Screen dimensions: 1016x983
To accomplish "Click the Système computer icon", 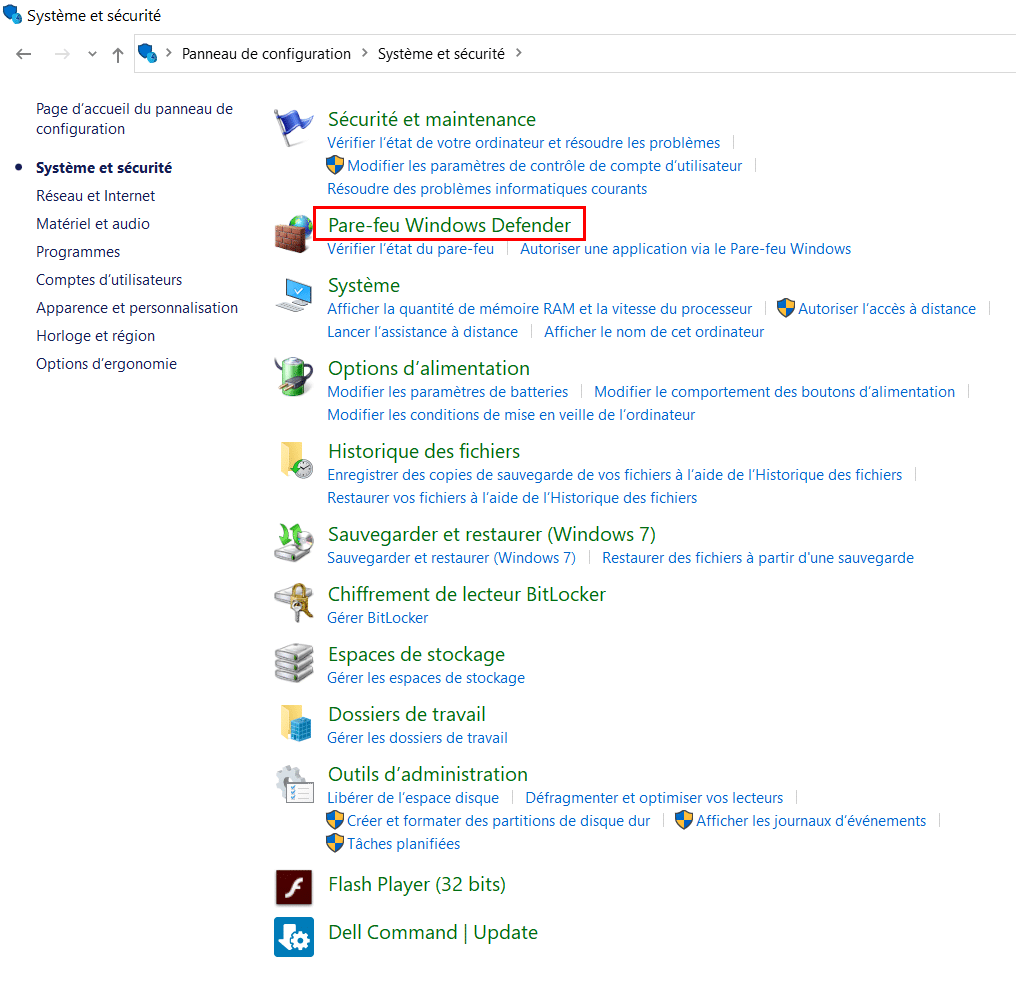I will pyautogui.click(x=294, y=295).
